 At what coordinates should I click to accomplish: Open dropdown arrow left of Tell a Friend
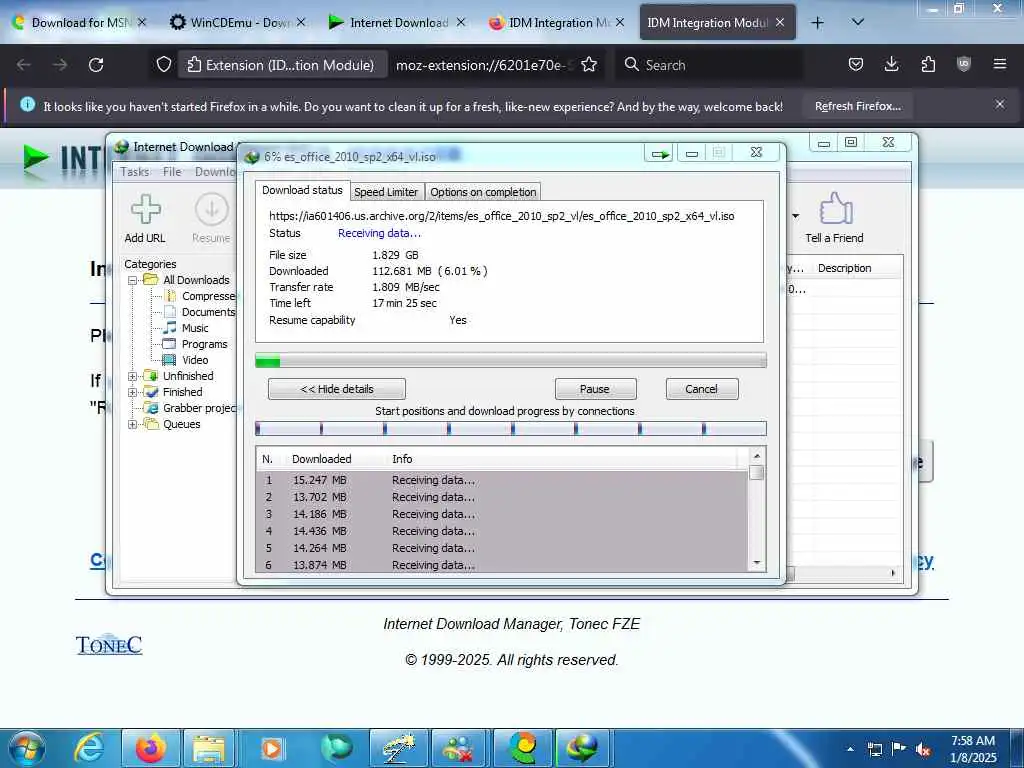point(795,216)
